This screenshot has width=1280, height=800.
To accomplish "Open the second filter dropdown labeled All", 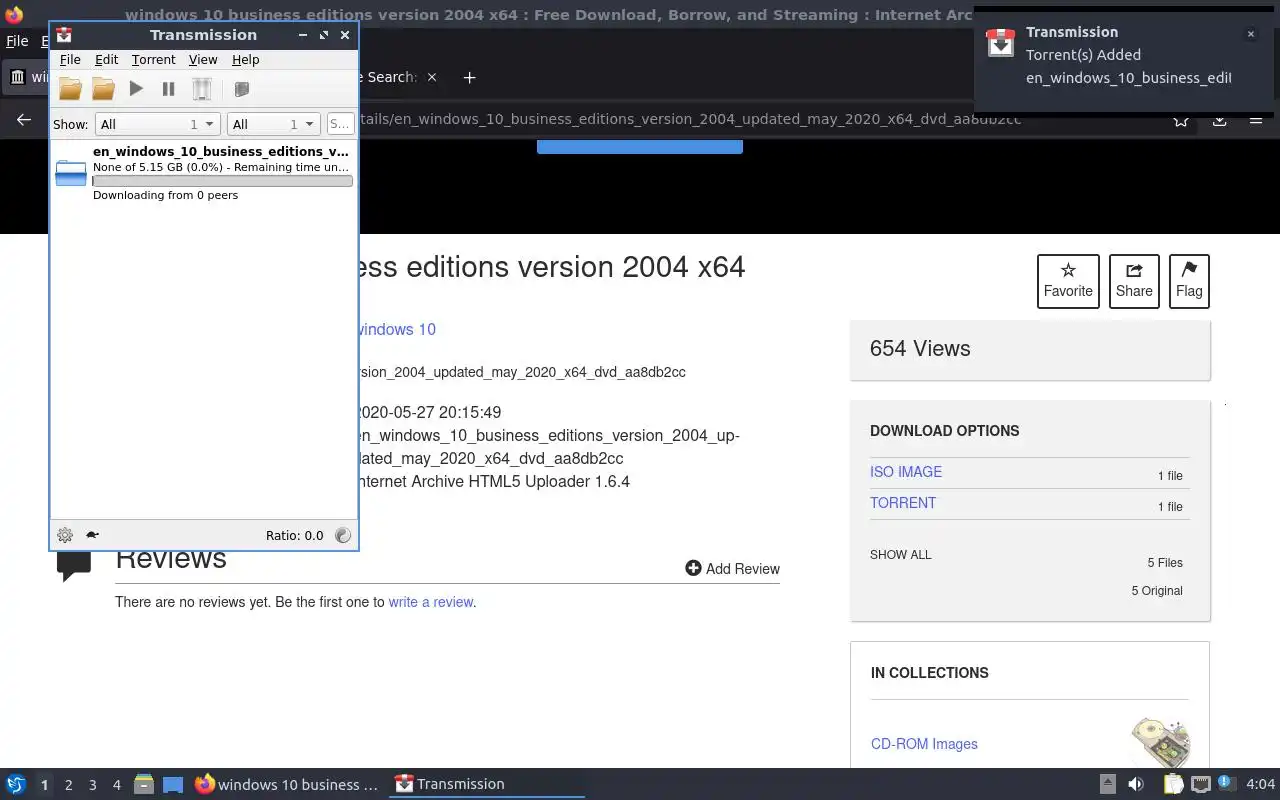I will click(273, 124).
